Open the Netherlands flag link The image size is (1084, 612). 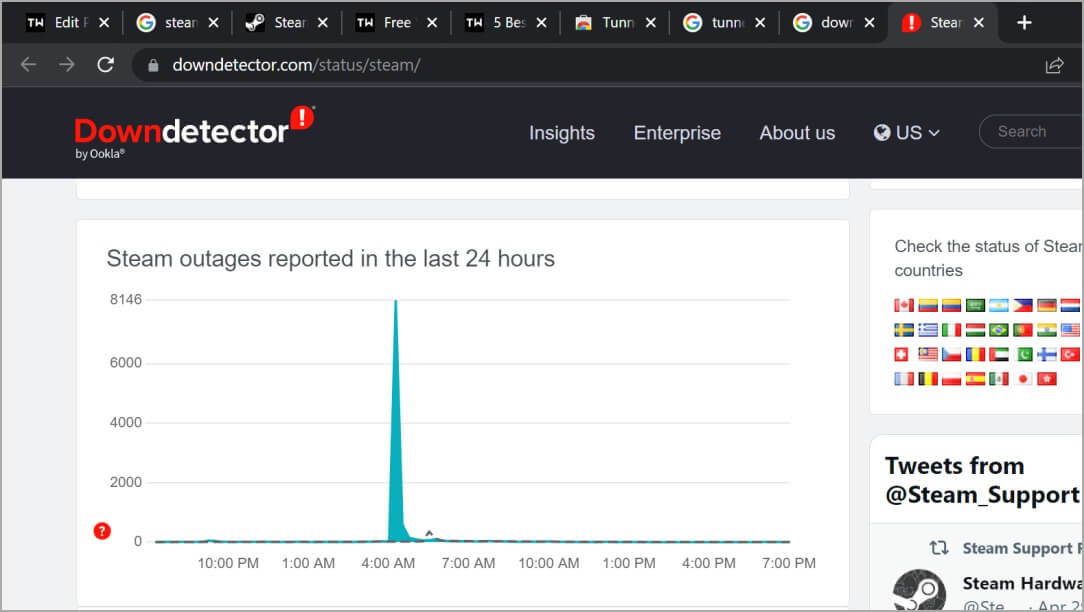point(1070,306)
